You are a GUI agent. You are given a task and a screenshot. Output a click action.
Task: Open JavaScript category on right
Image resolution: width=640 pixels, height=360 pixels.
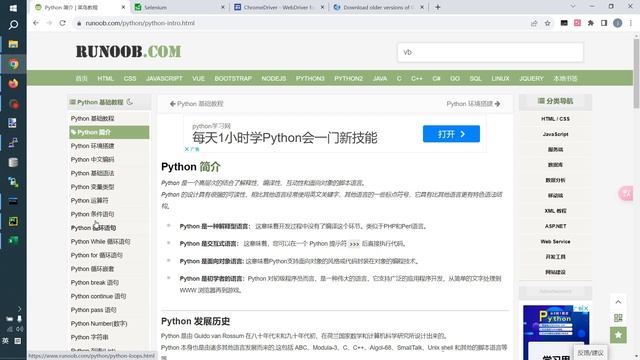pos(555,134)
